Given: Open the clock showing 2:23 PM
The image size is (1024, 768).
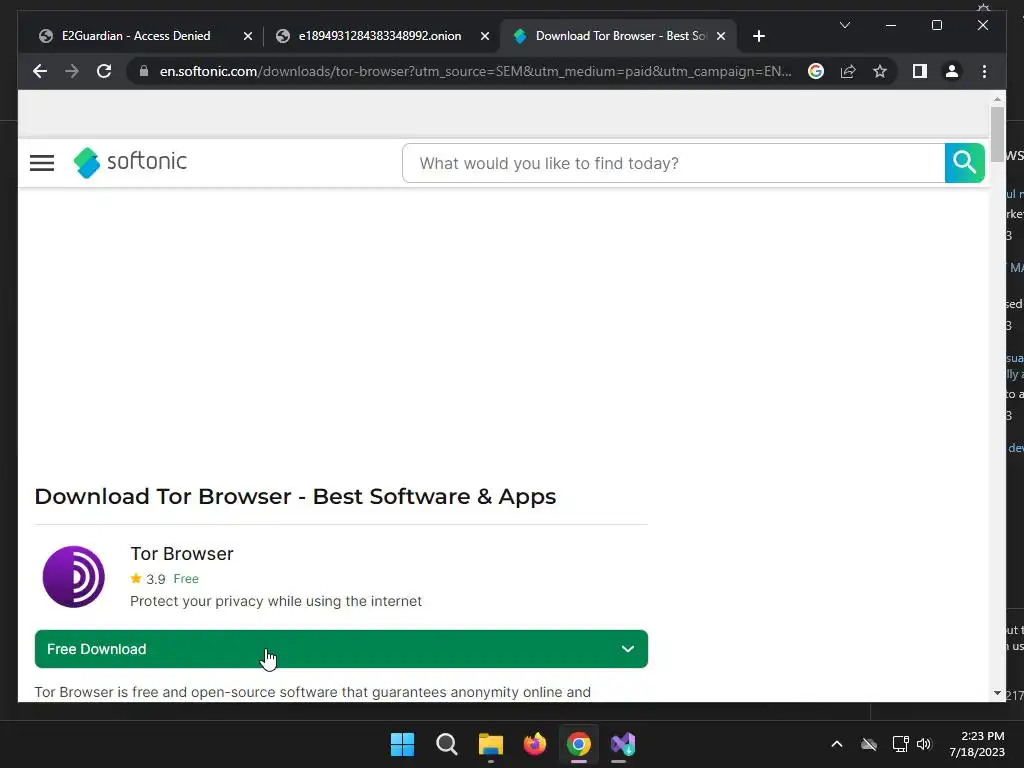Looking at the screenshot, I should pos(977,744).
